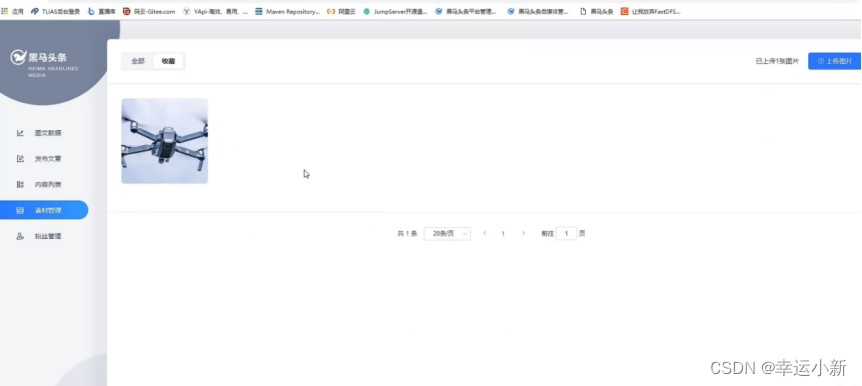This screenshot has height=386, width=862.
Task: Go to next page with the right arrow
Action: pyautogui.click(x=523, y=234)
